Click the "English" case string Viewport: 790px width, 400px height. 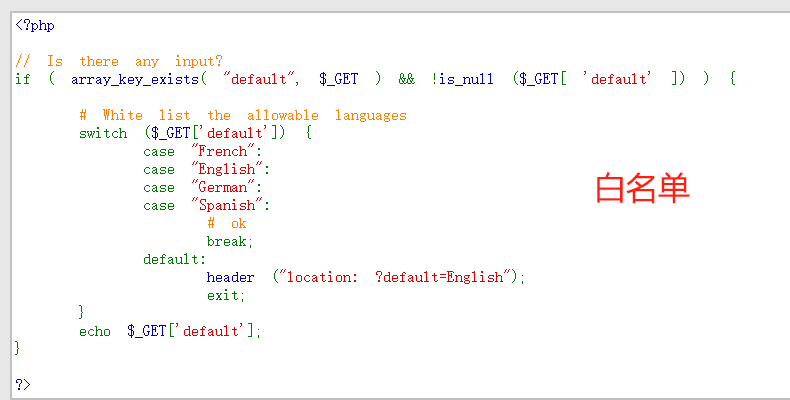227,169
